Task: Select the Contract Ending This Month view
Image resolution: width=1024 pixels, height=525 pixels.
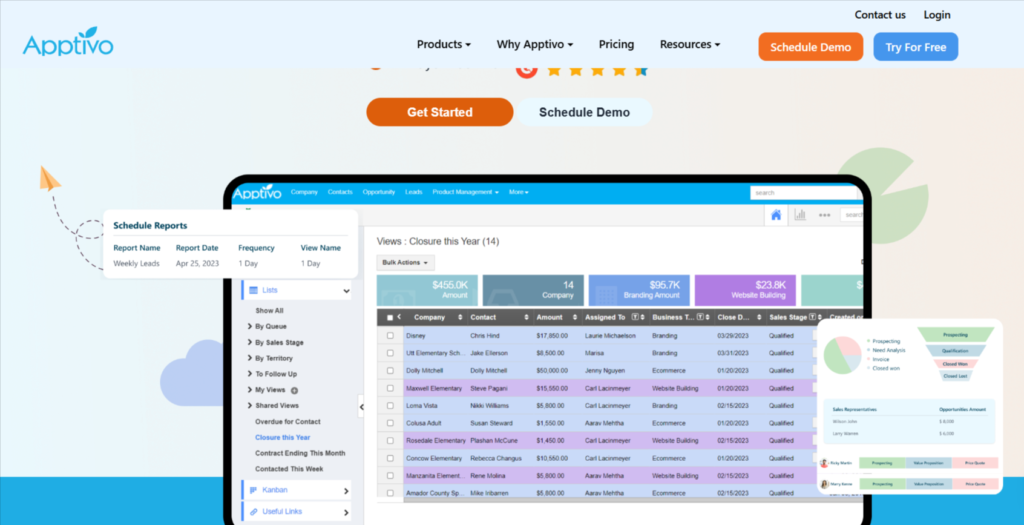Action: coord(300,453)
